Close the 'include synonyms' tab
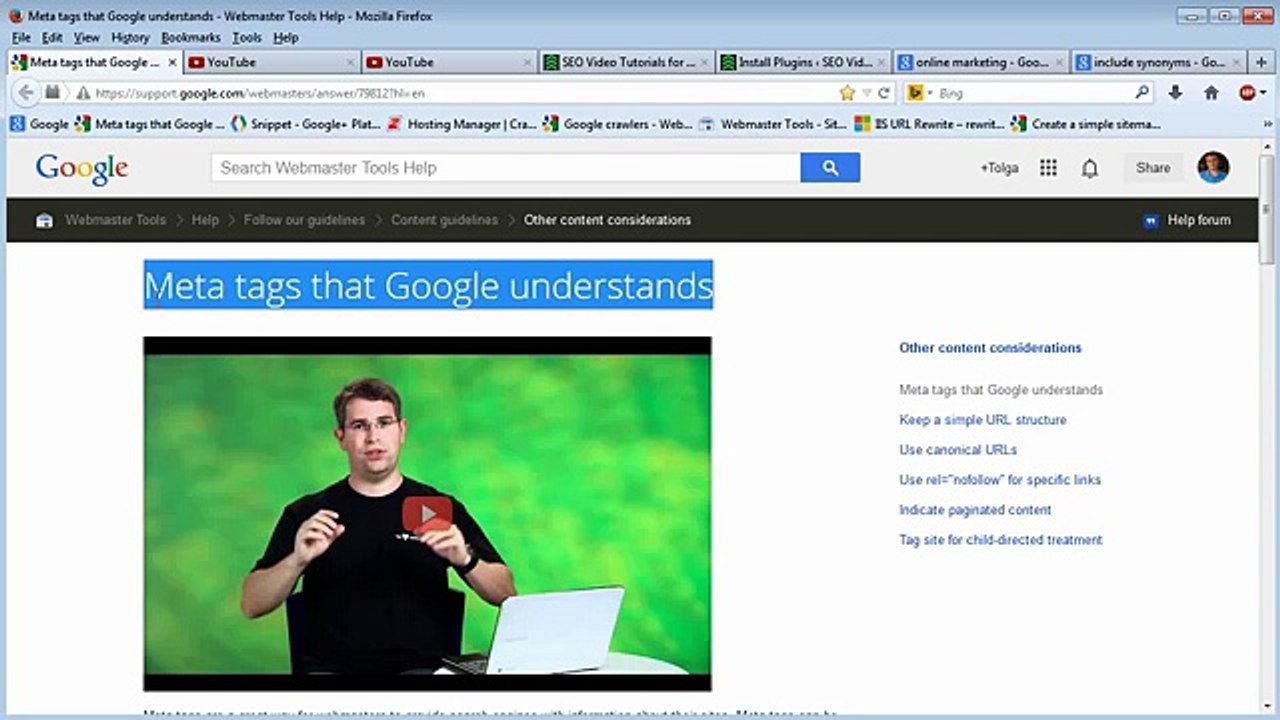Screen dimensions: 1280x720 (x=1237, y=62)
